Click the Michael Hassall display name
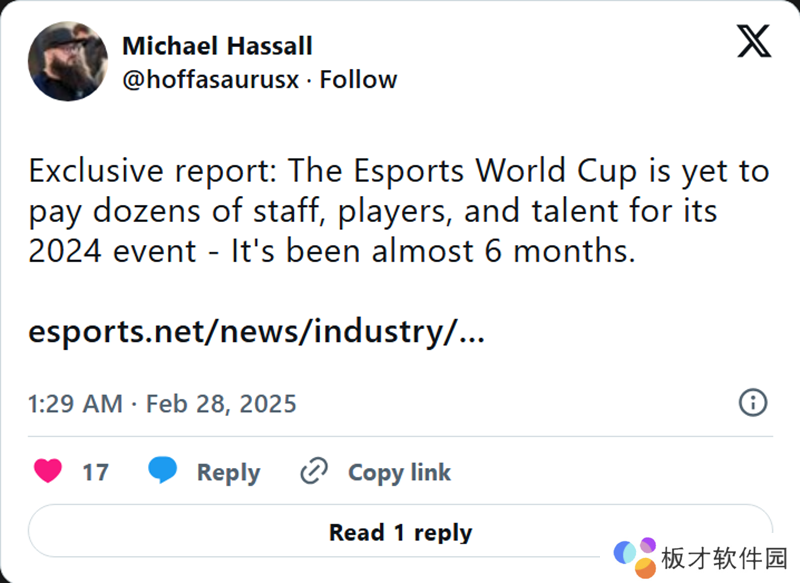This screenshot has width=800, height=583. (x=217, y=46)
